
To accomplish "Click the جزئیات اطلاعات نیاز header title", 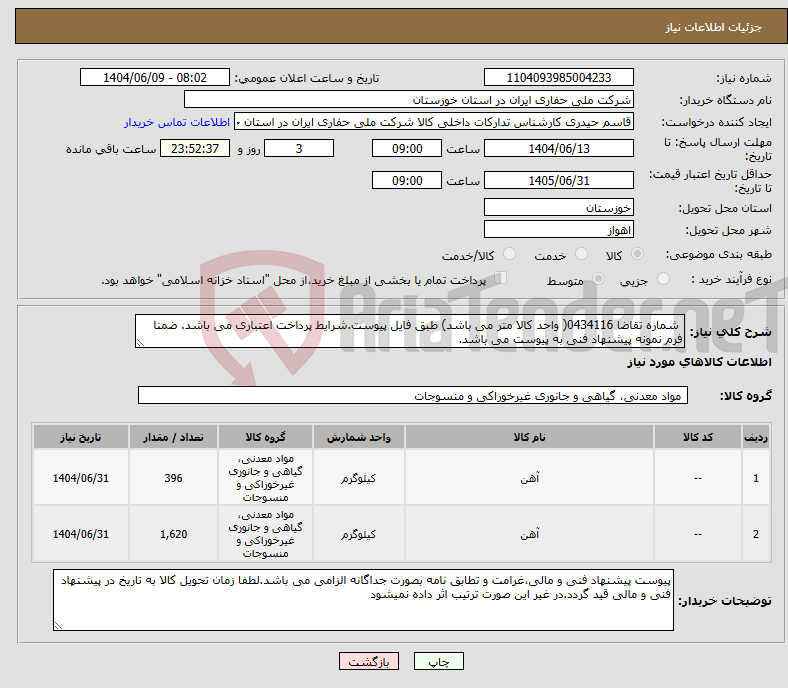I will coord(714,27).
